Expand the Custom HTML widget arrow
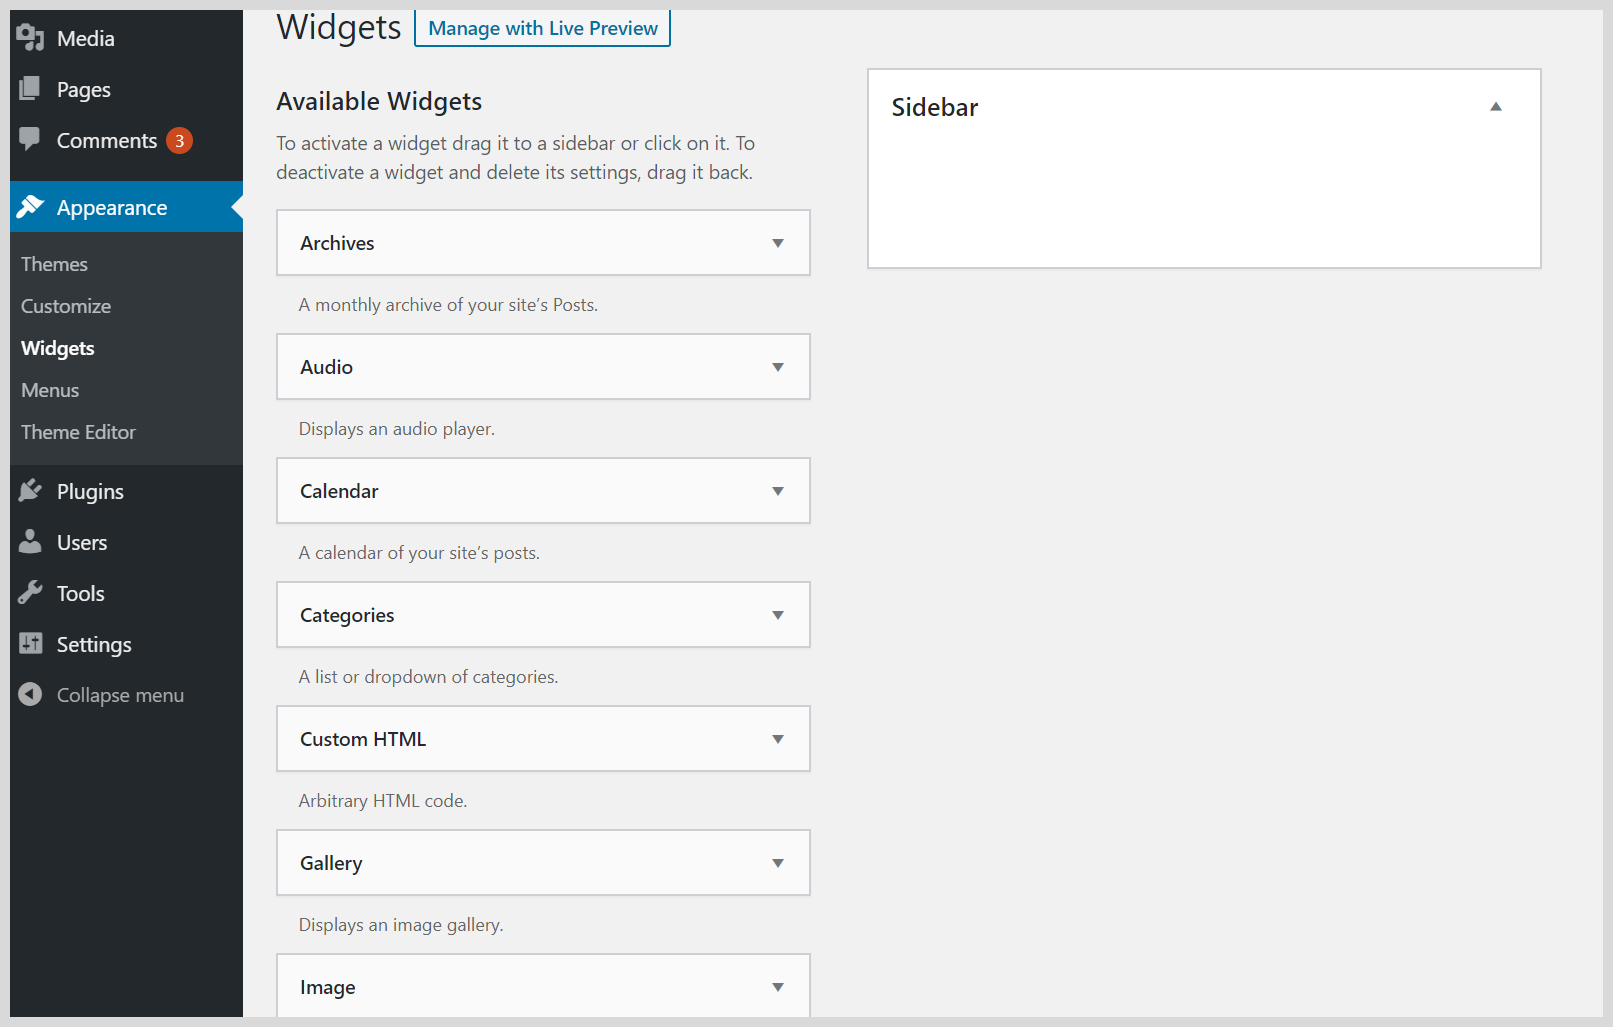1613x1027 pixels. pos(778,739)
